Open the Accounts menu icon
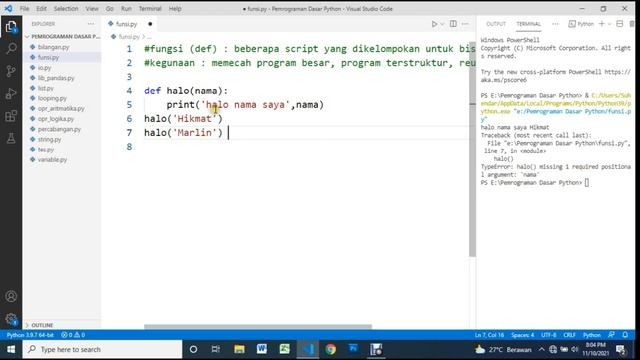Viewport: 640px width, 360px height. (11, 296)
